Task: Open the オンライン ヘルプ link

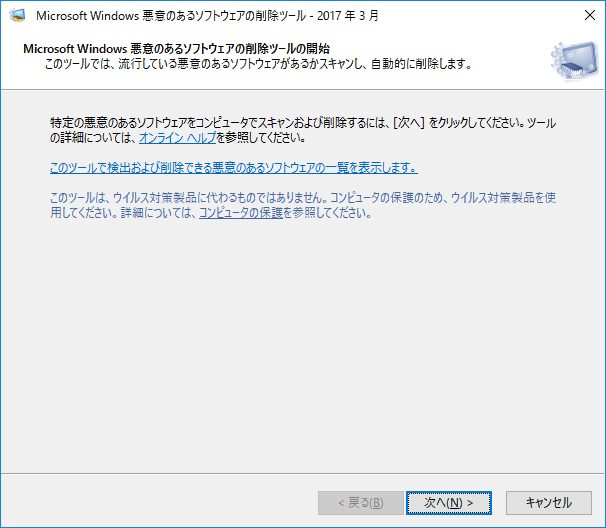Action: point(177,138)
